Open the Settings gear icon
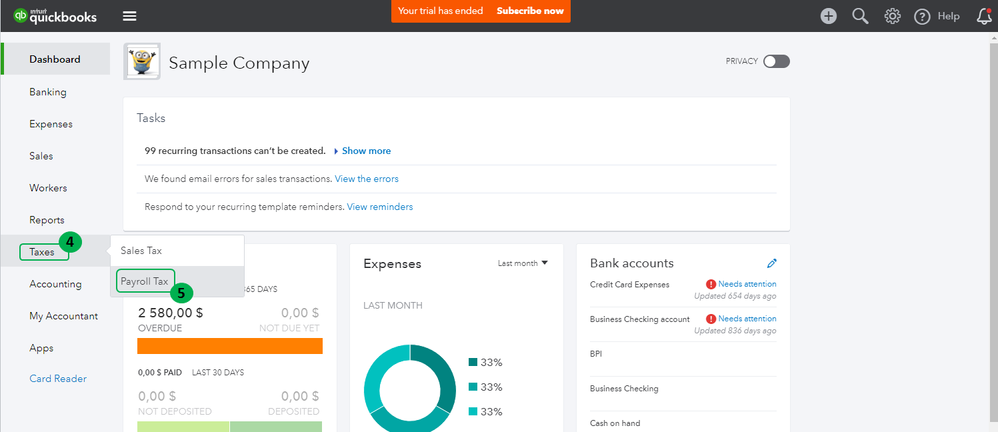 [892, 16]
